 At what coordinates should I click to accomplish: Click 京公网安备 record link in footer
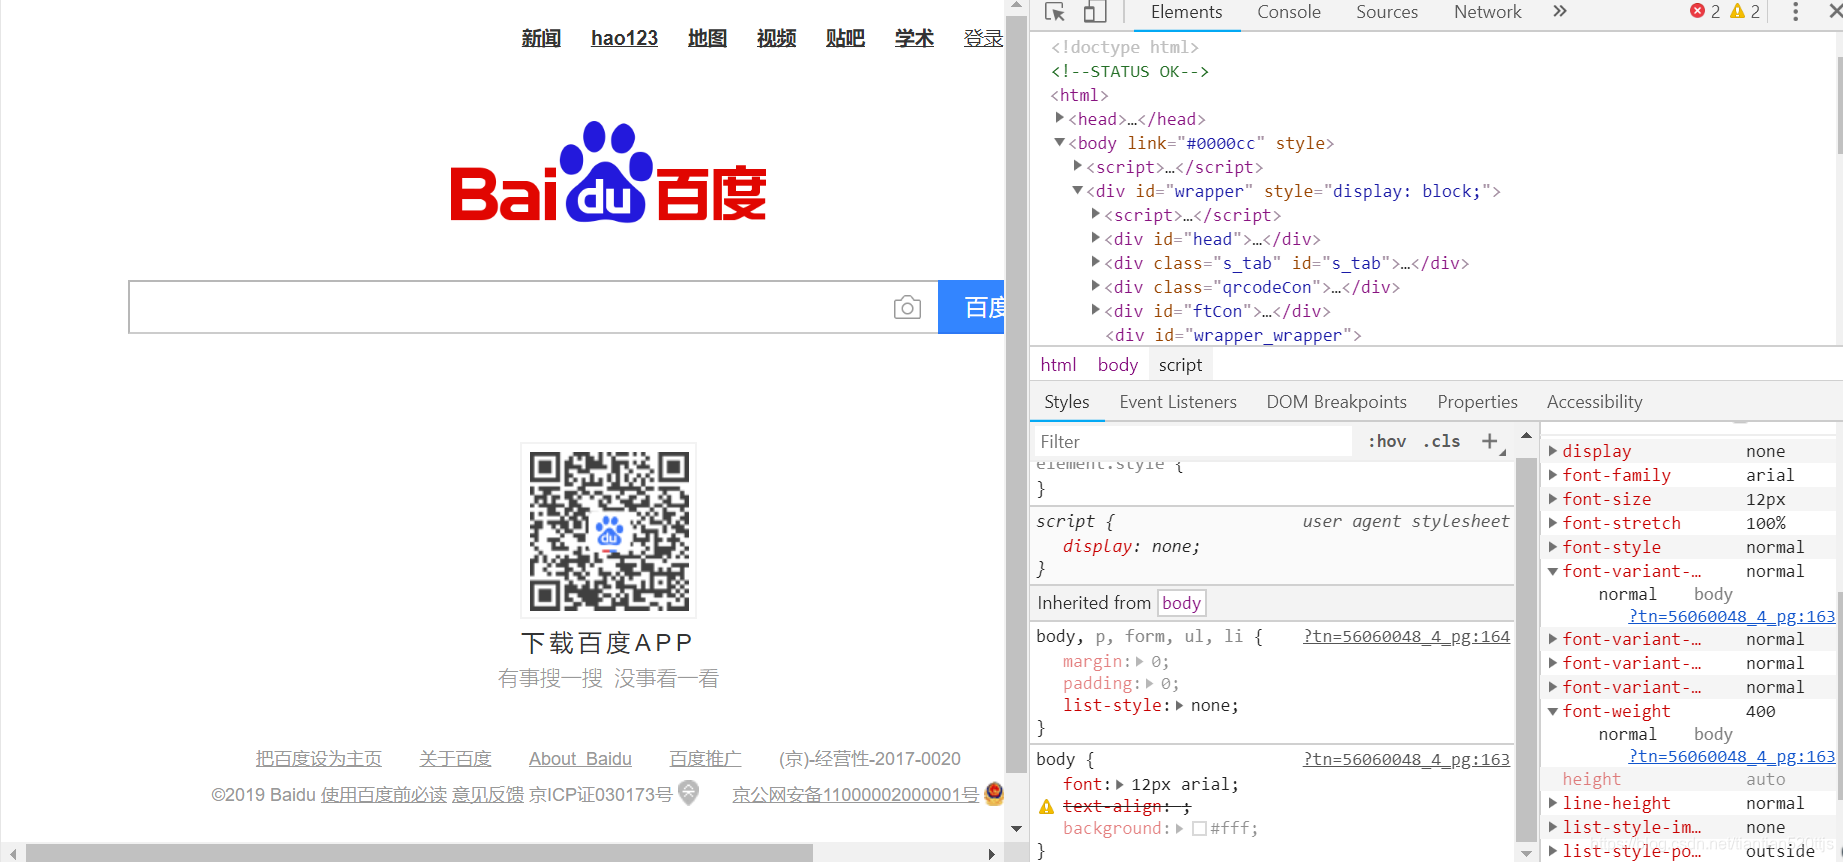click(x=855, y=794)
